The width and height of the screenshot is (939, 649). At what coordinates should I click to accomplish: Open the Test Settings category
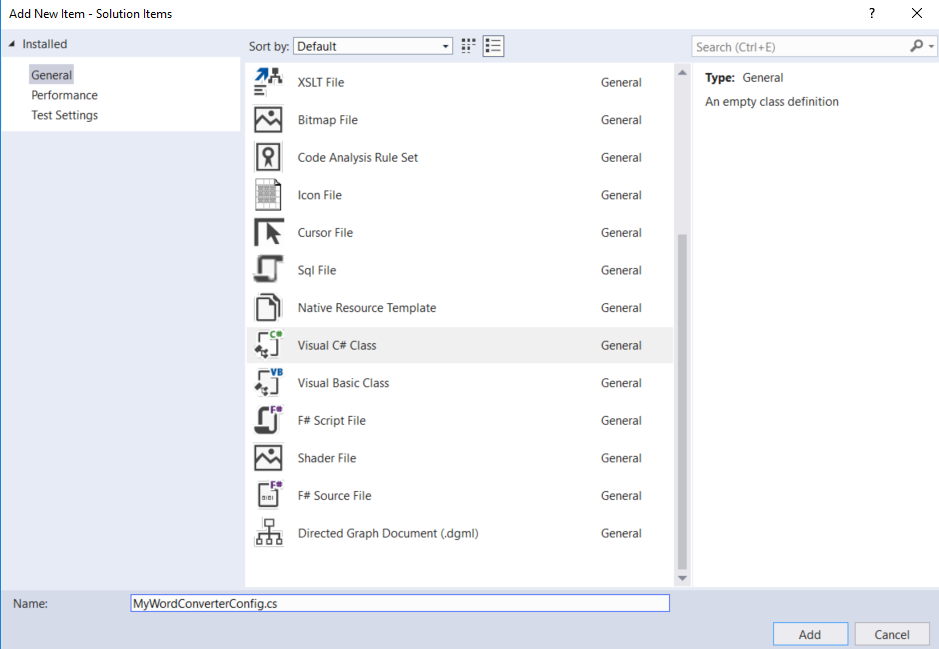[65, 115]
